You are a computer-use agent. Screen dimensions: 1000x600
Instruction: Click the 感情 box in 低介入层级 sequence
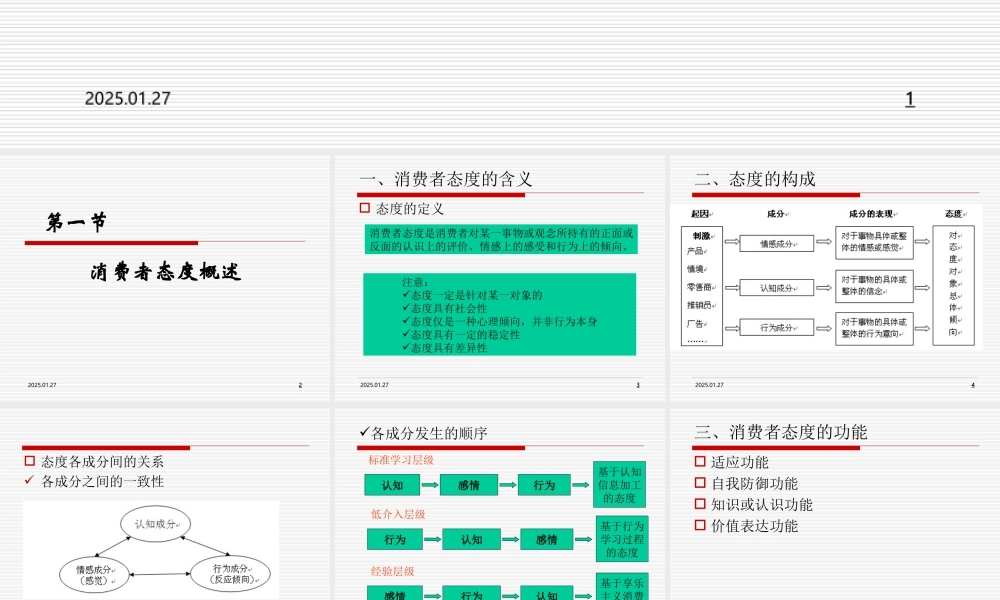pos(547,540)
